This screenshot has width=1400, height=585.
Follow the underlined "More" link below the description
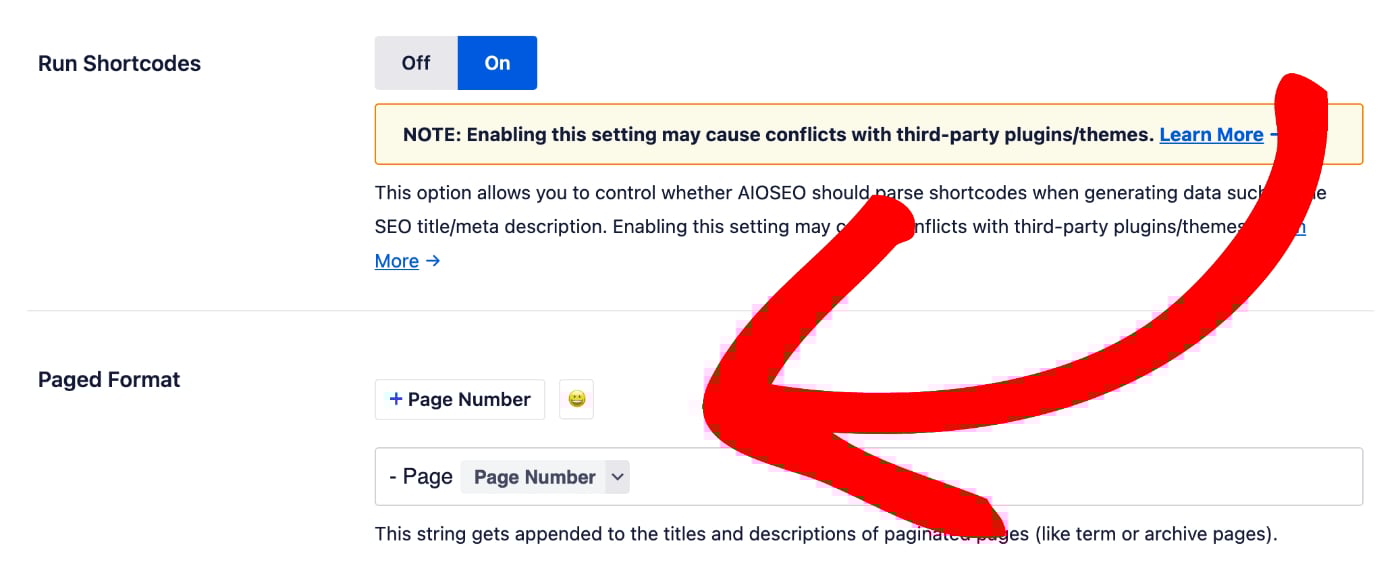(397, 261)
